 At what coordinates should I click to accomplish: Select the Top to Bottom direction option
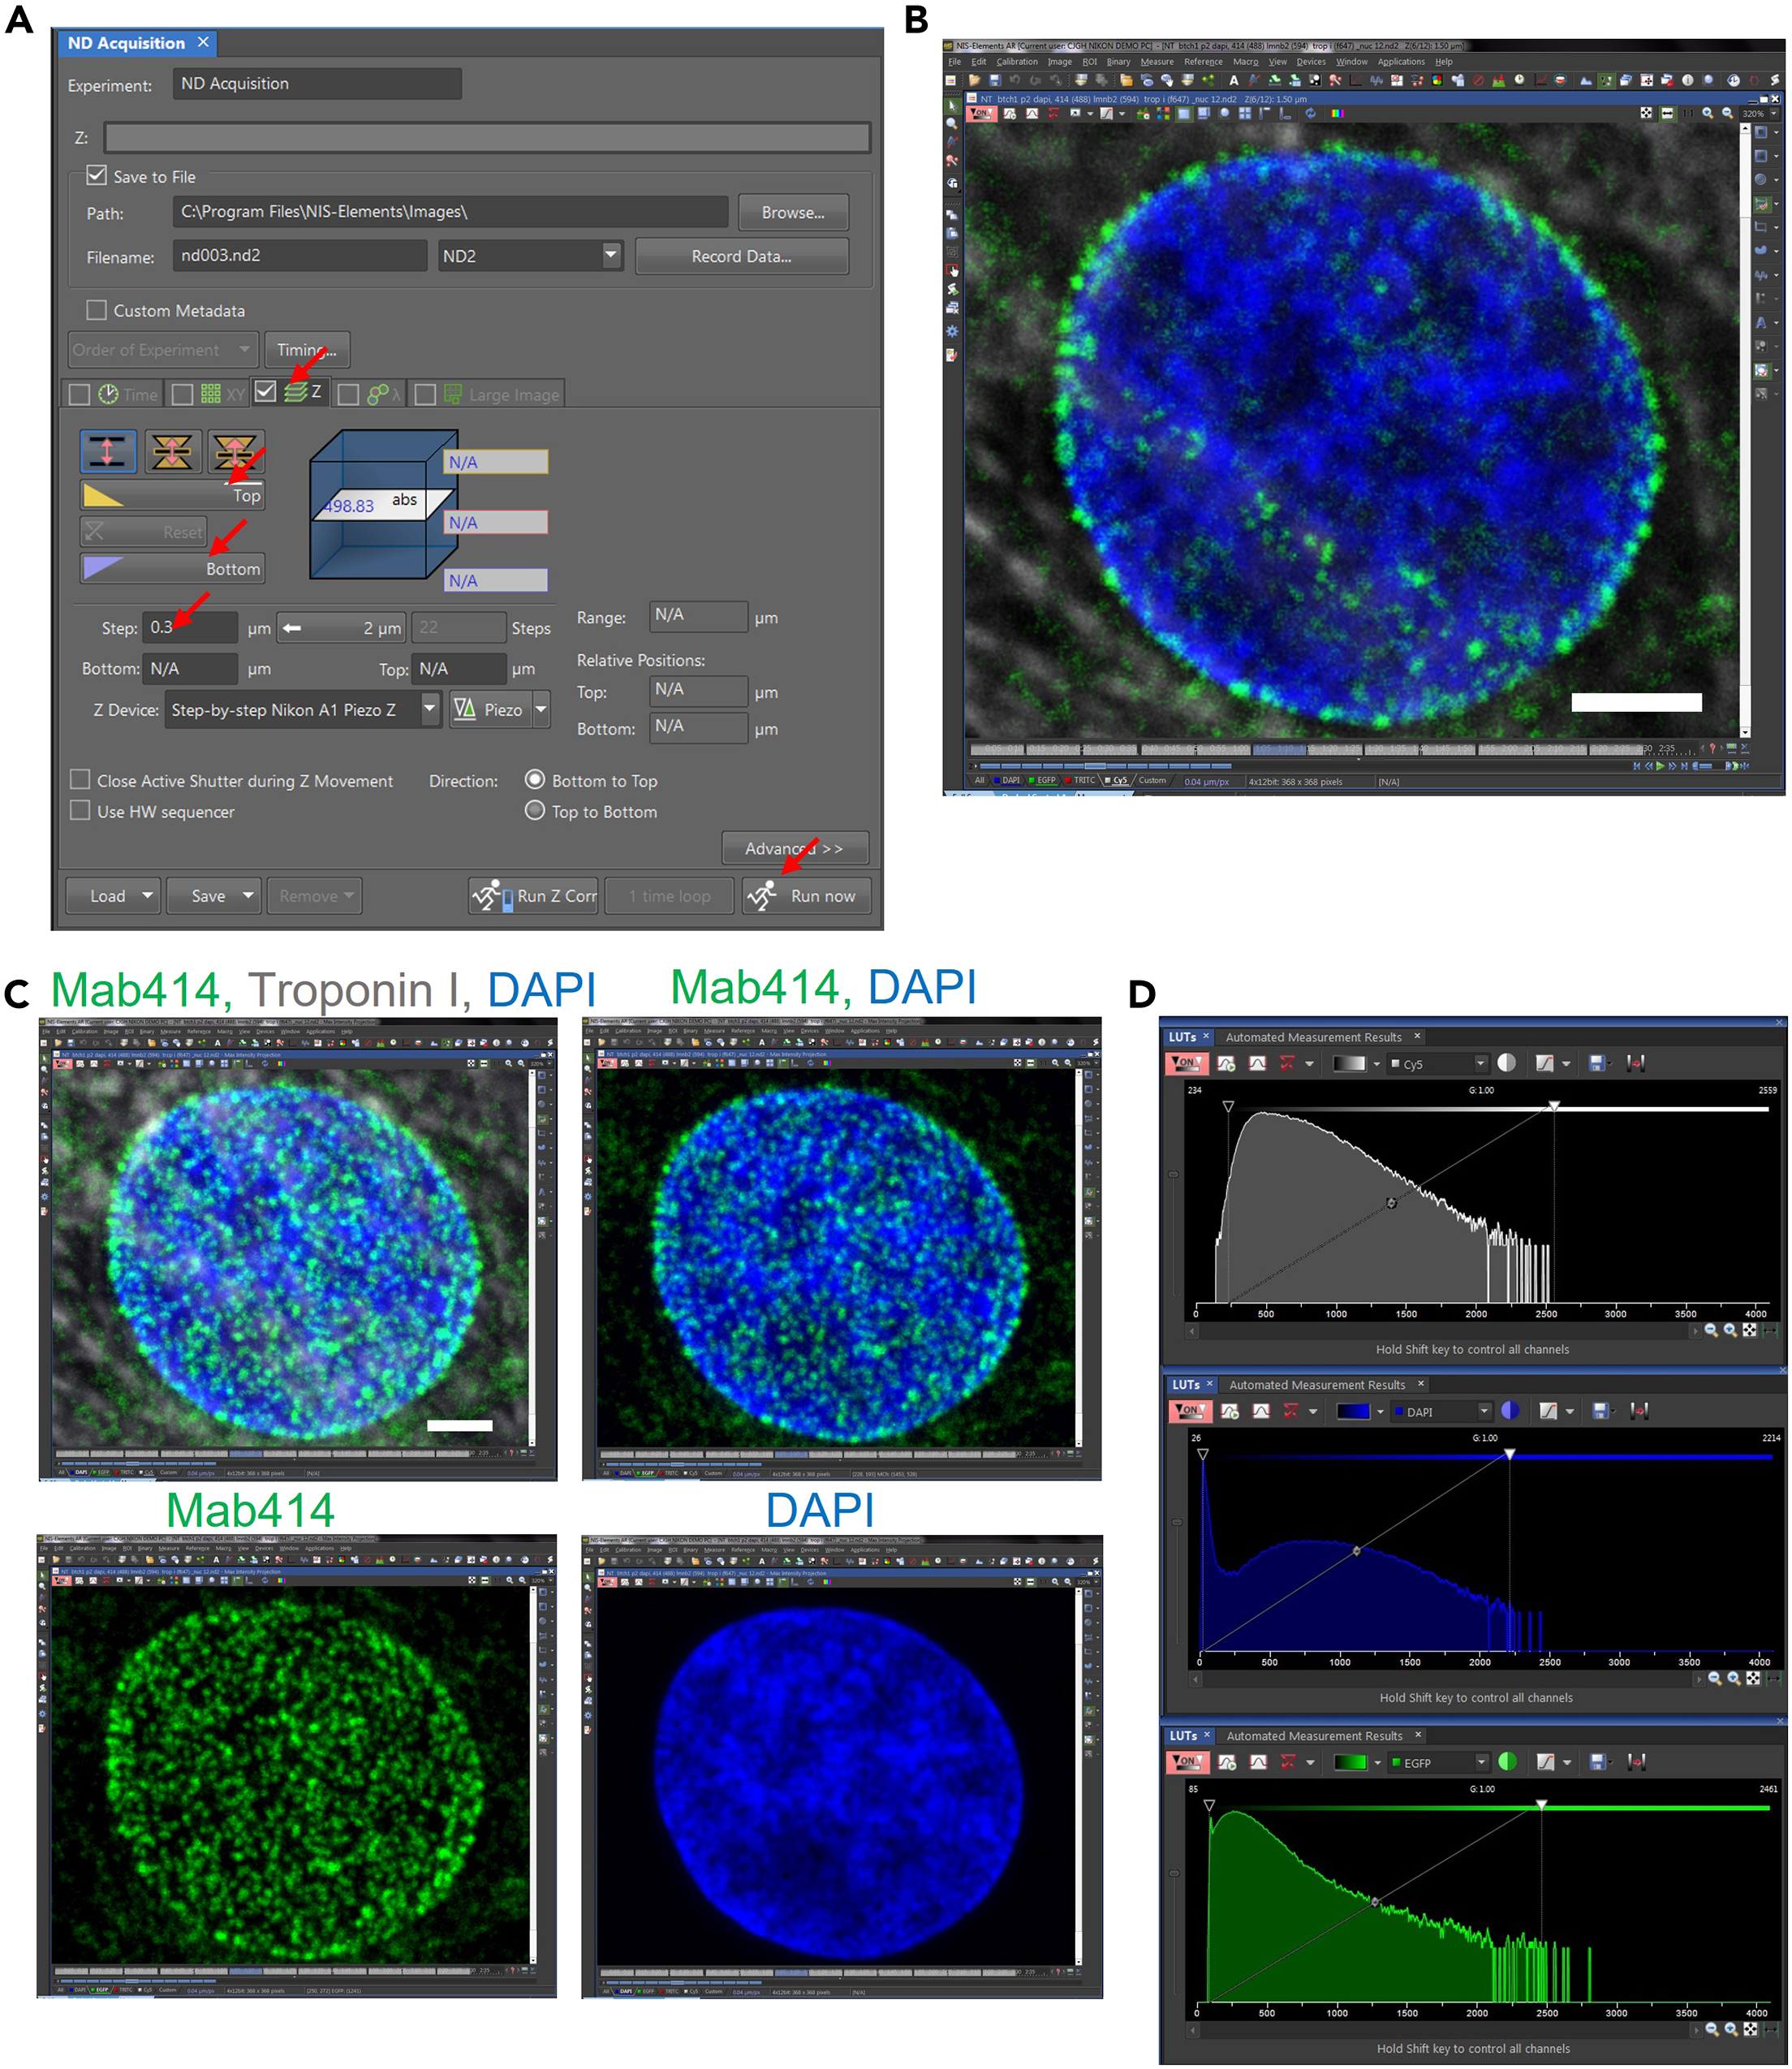pyautogui.click(x=536, y=811)
